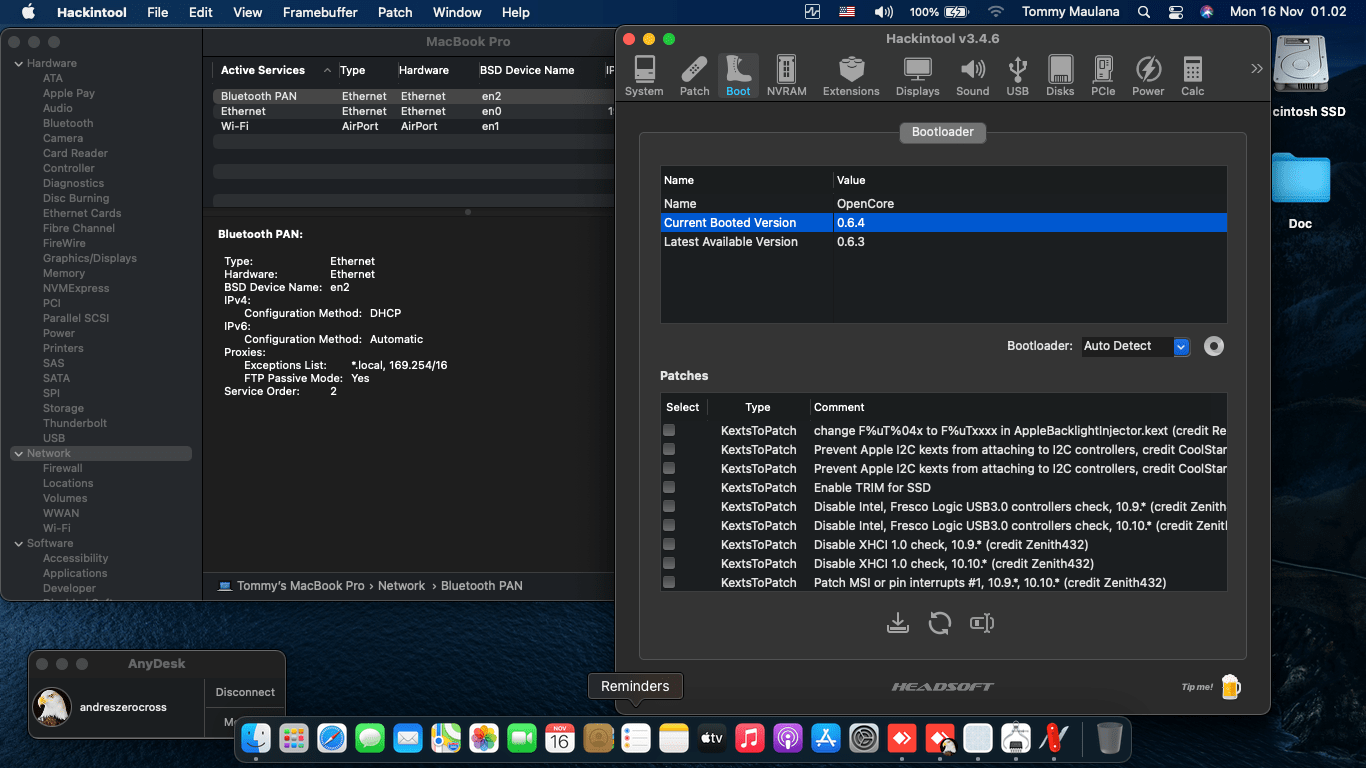Open the Power section icon
Viewport: 1366px width, 768px height.
(1148, 76)
